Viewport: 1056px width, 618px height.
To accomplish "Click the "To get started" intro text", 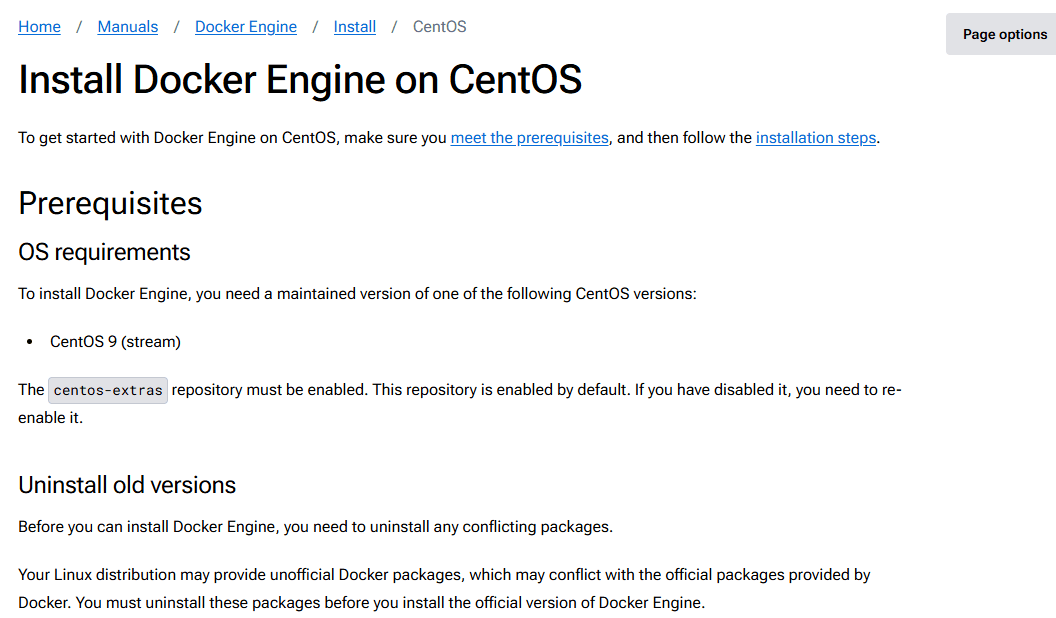I will click(232, 138).
